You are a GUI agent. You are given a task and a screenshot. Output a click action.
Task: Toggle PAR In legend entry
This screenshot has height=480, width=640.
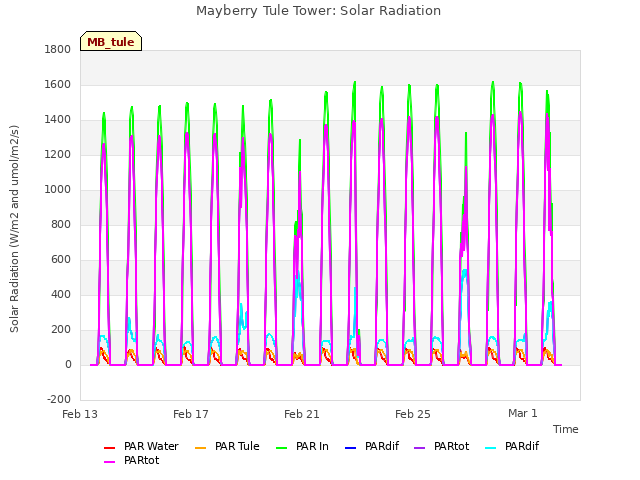click(x=302, y=447)
